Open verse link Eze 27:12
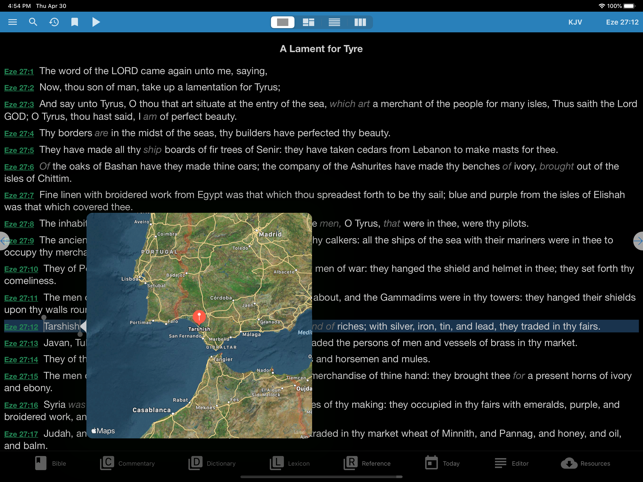 pos(21,327)
